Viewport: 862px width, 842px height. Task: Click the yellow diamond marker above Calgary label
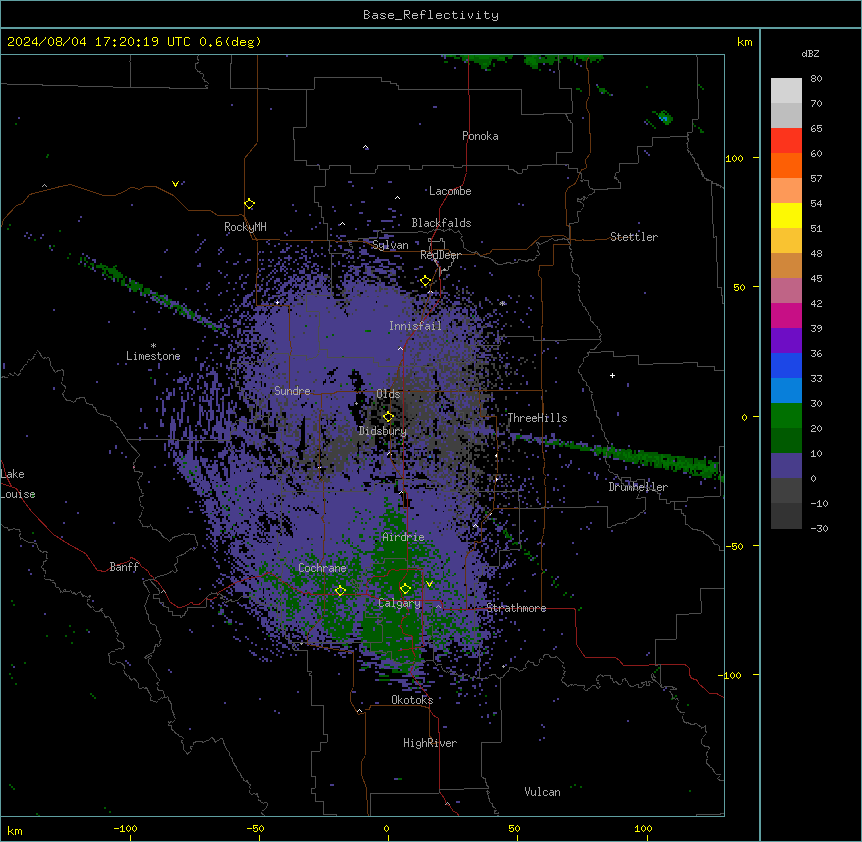tap(405, 589)
